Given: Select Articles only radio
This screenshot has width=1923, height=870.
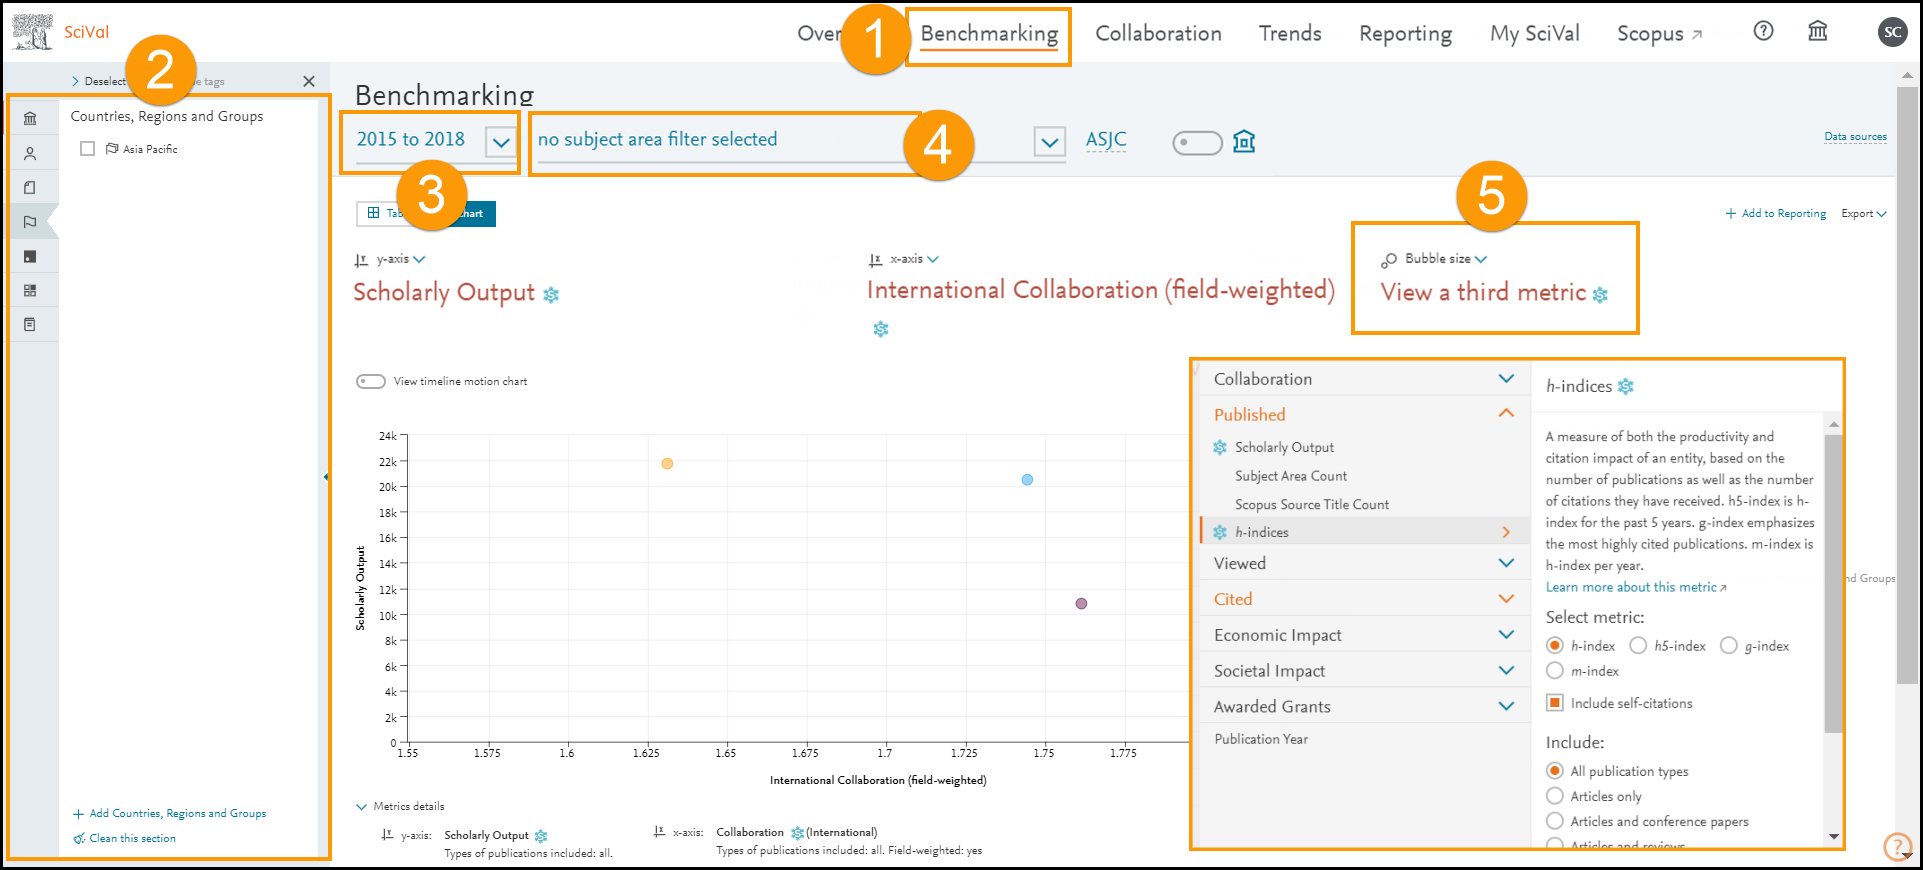Looking at the screenshot, I should click(x=1555, y=796).
